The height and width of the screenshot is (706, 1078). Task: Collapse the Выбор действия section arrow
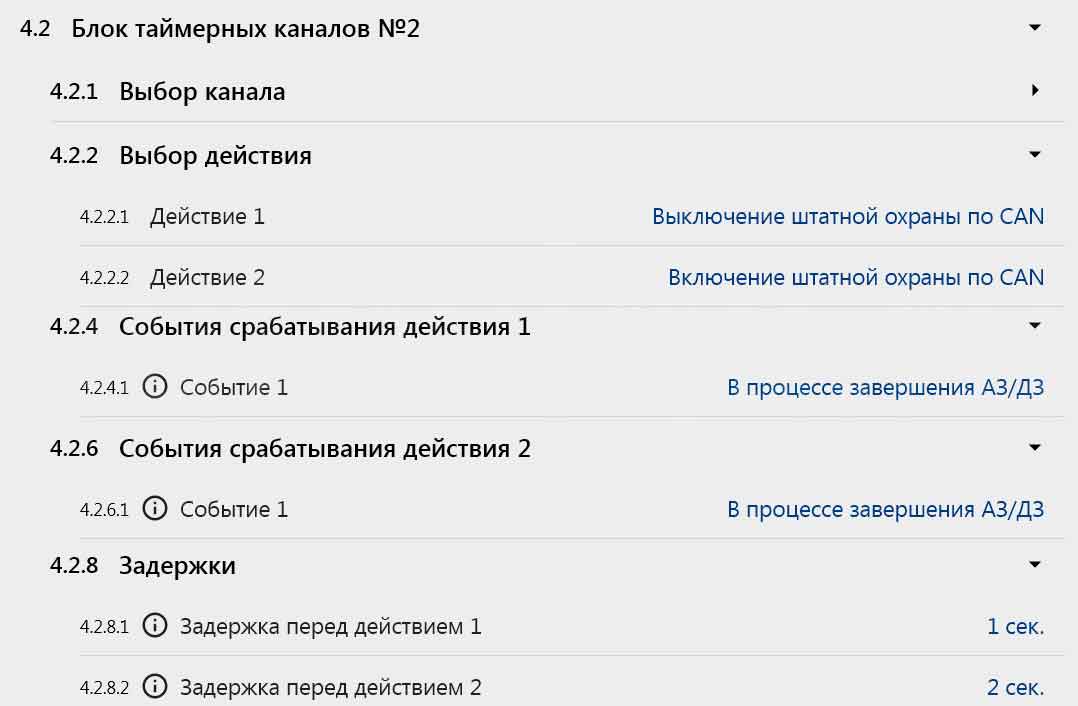[x=1035, y=155]
